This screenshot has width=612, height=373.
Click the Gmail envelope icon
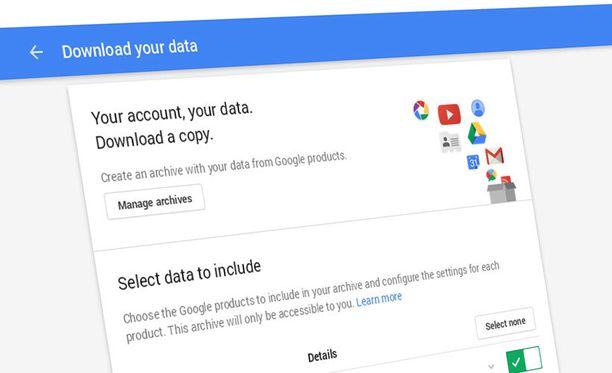click(x=495, y=156)
